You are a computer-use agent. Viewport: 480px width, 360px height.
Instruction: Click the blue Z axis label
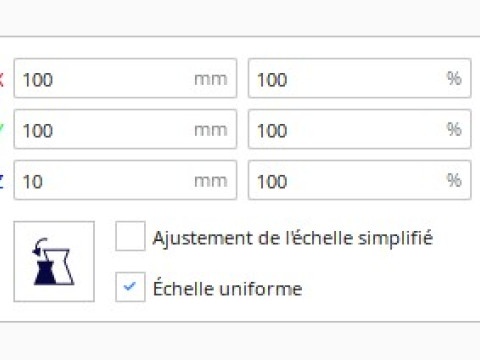tap(1, 181)
